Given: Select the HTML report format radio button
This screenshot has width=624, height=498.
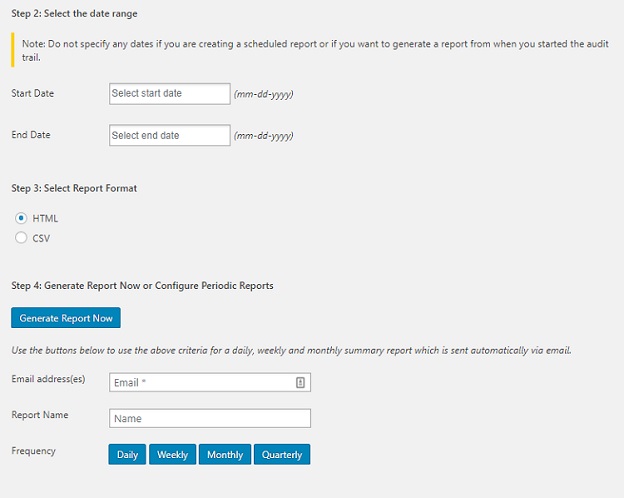Looking at the screenshot, I should (x=21, y=218).
